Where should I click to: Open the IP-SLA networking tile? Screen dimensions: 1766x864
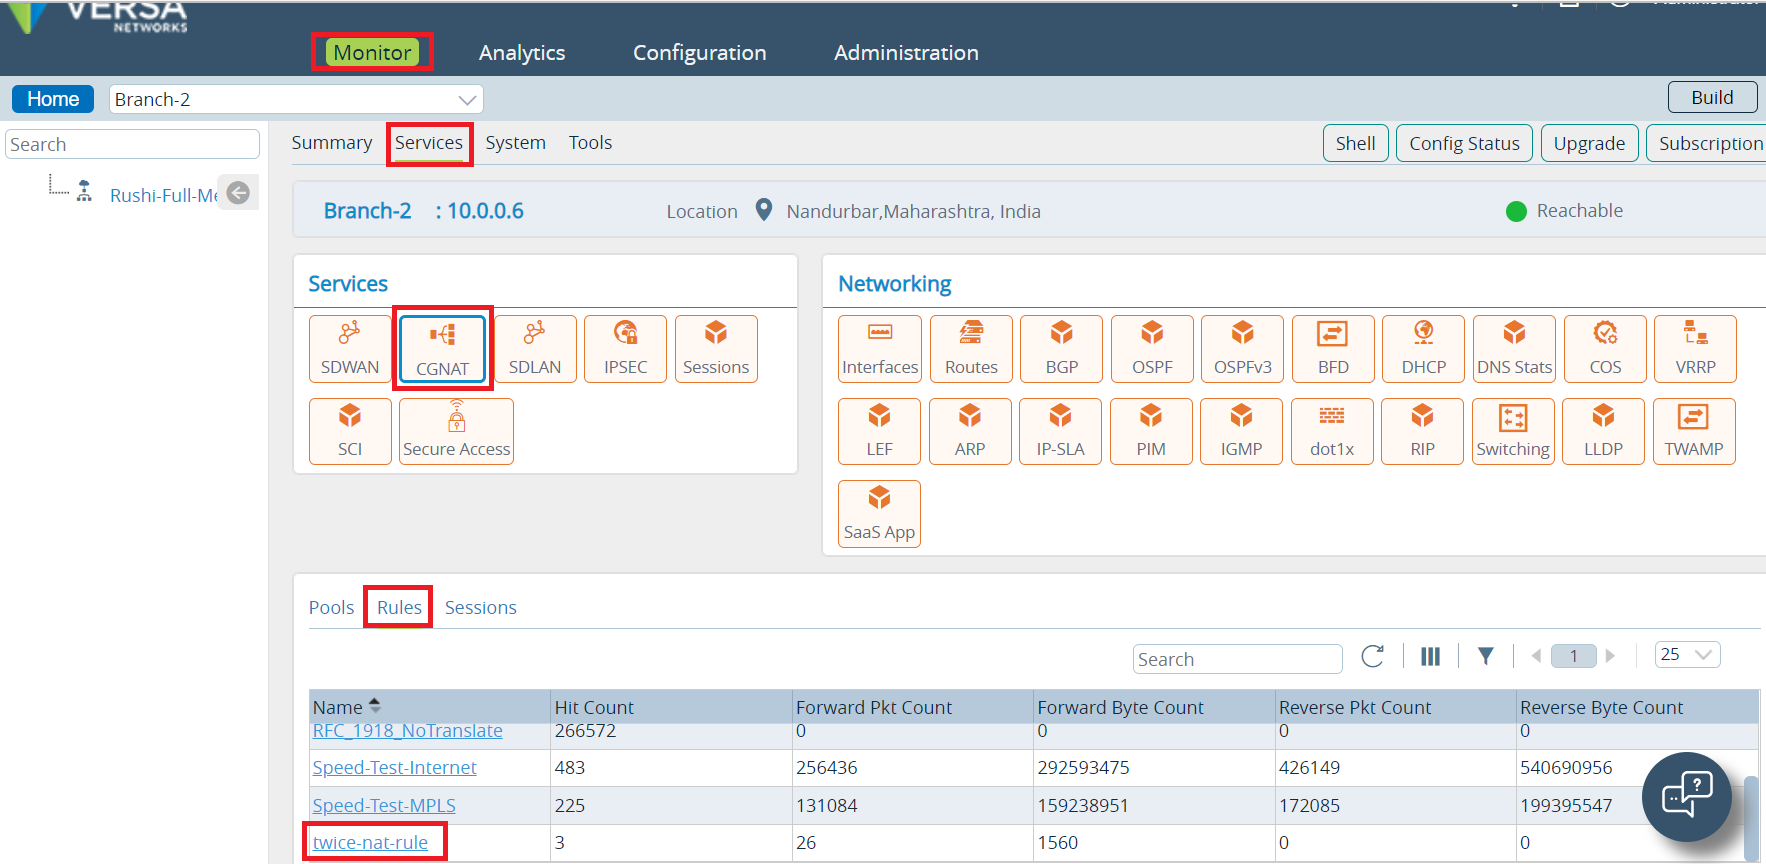coord(1060,432)
